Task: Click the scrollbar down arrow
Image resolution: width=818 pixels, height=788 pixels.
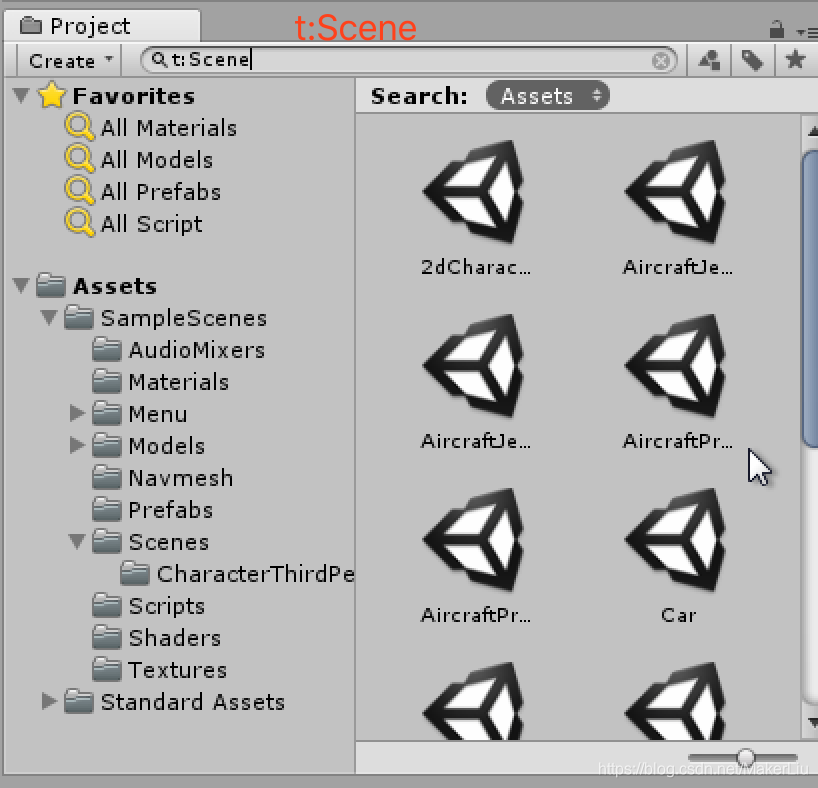Action: [812, 723]
